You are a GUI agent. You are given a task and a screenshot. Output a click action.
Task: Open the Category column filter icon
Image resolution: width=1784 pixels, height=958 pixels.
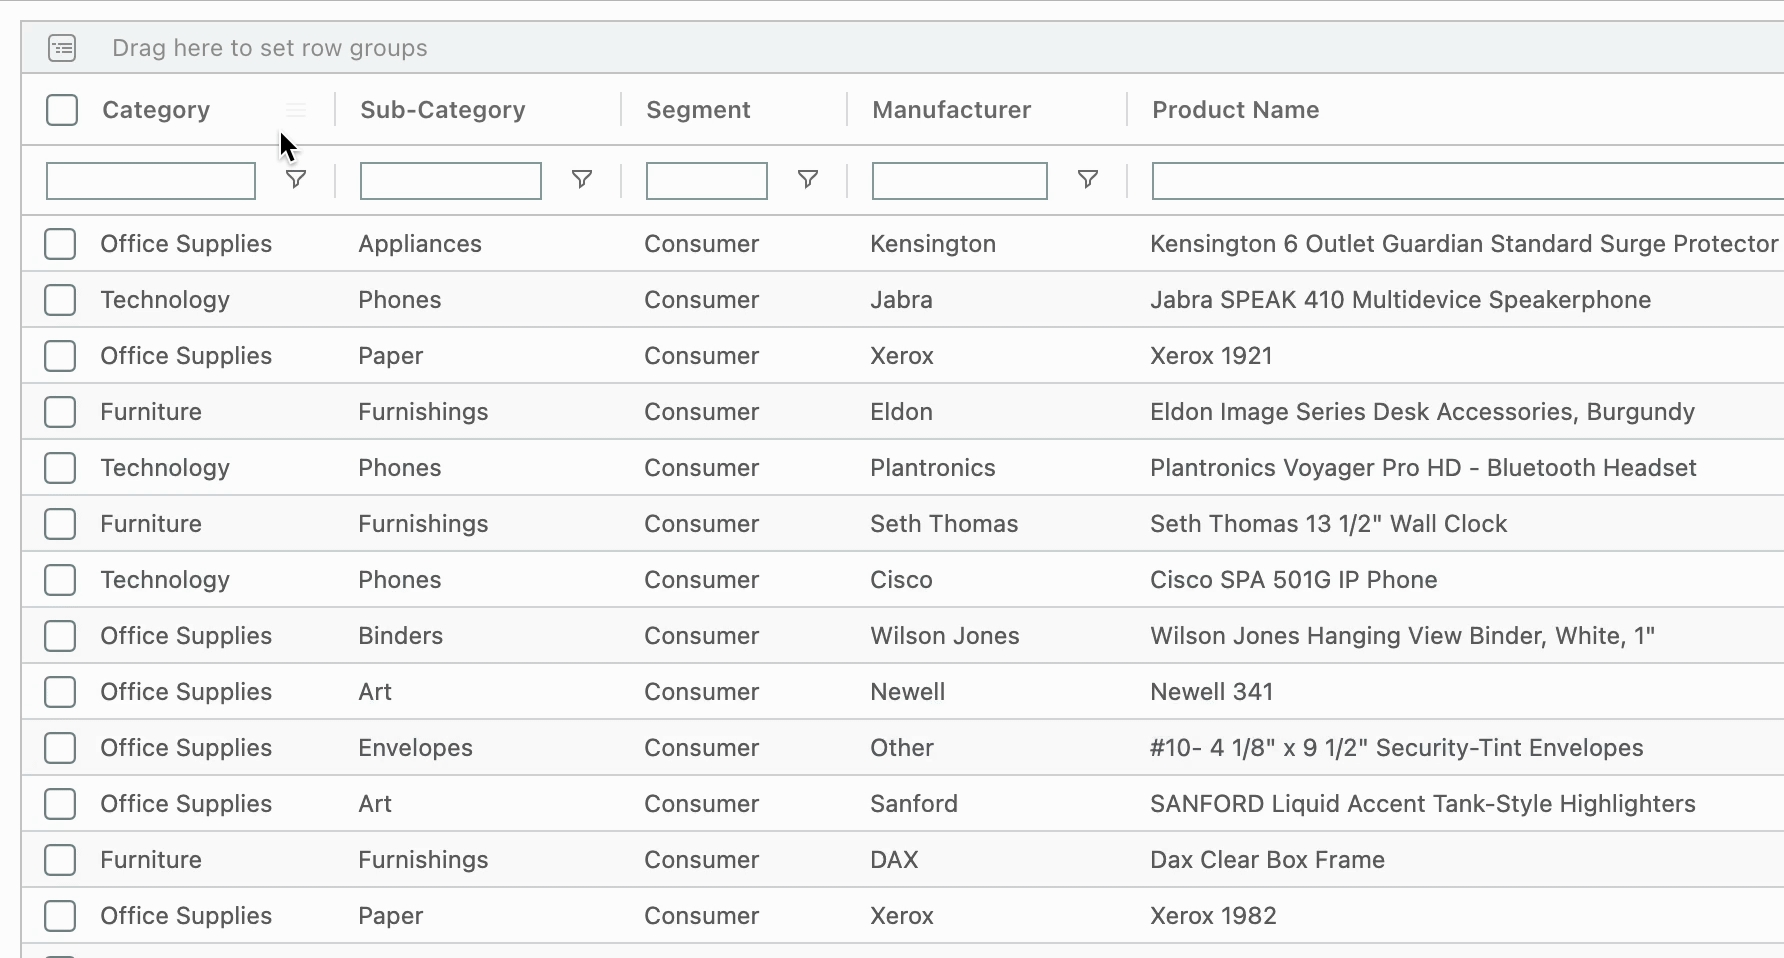[296, 180]
